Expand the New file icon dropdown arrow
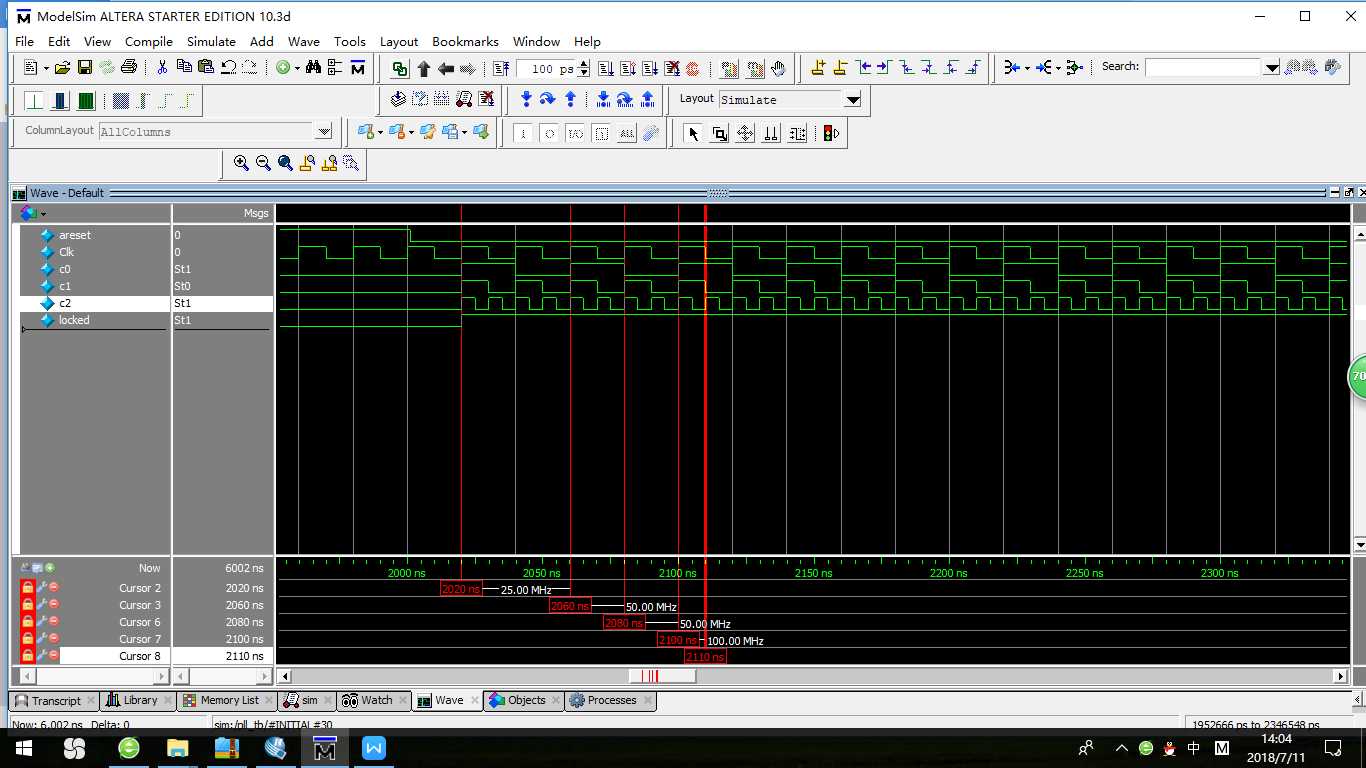The width and height of the screenshot is (1366, 768). click(x=46, y=68)
